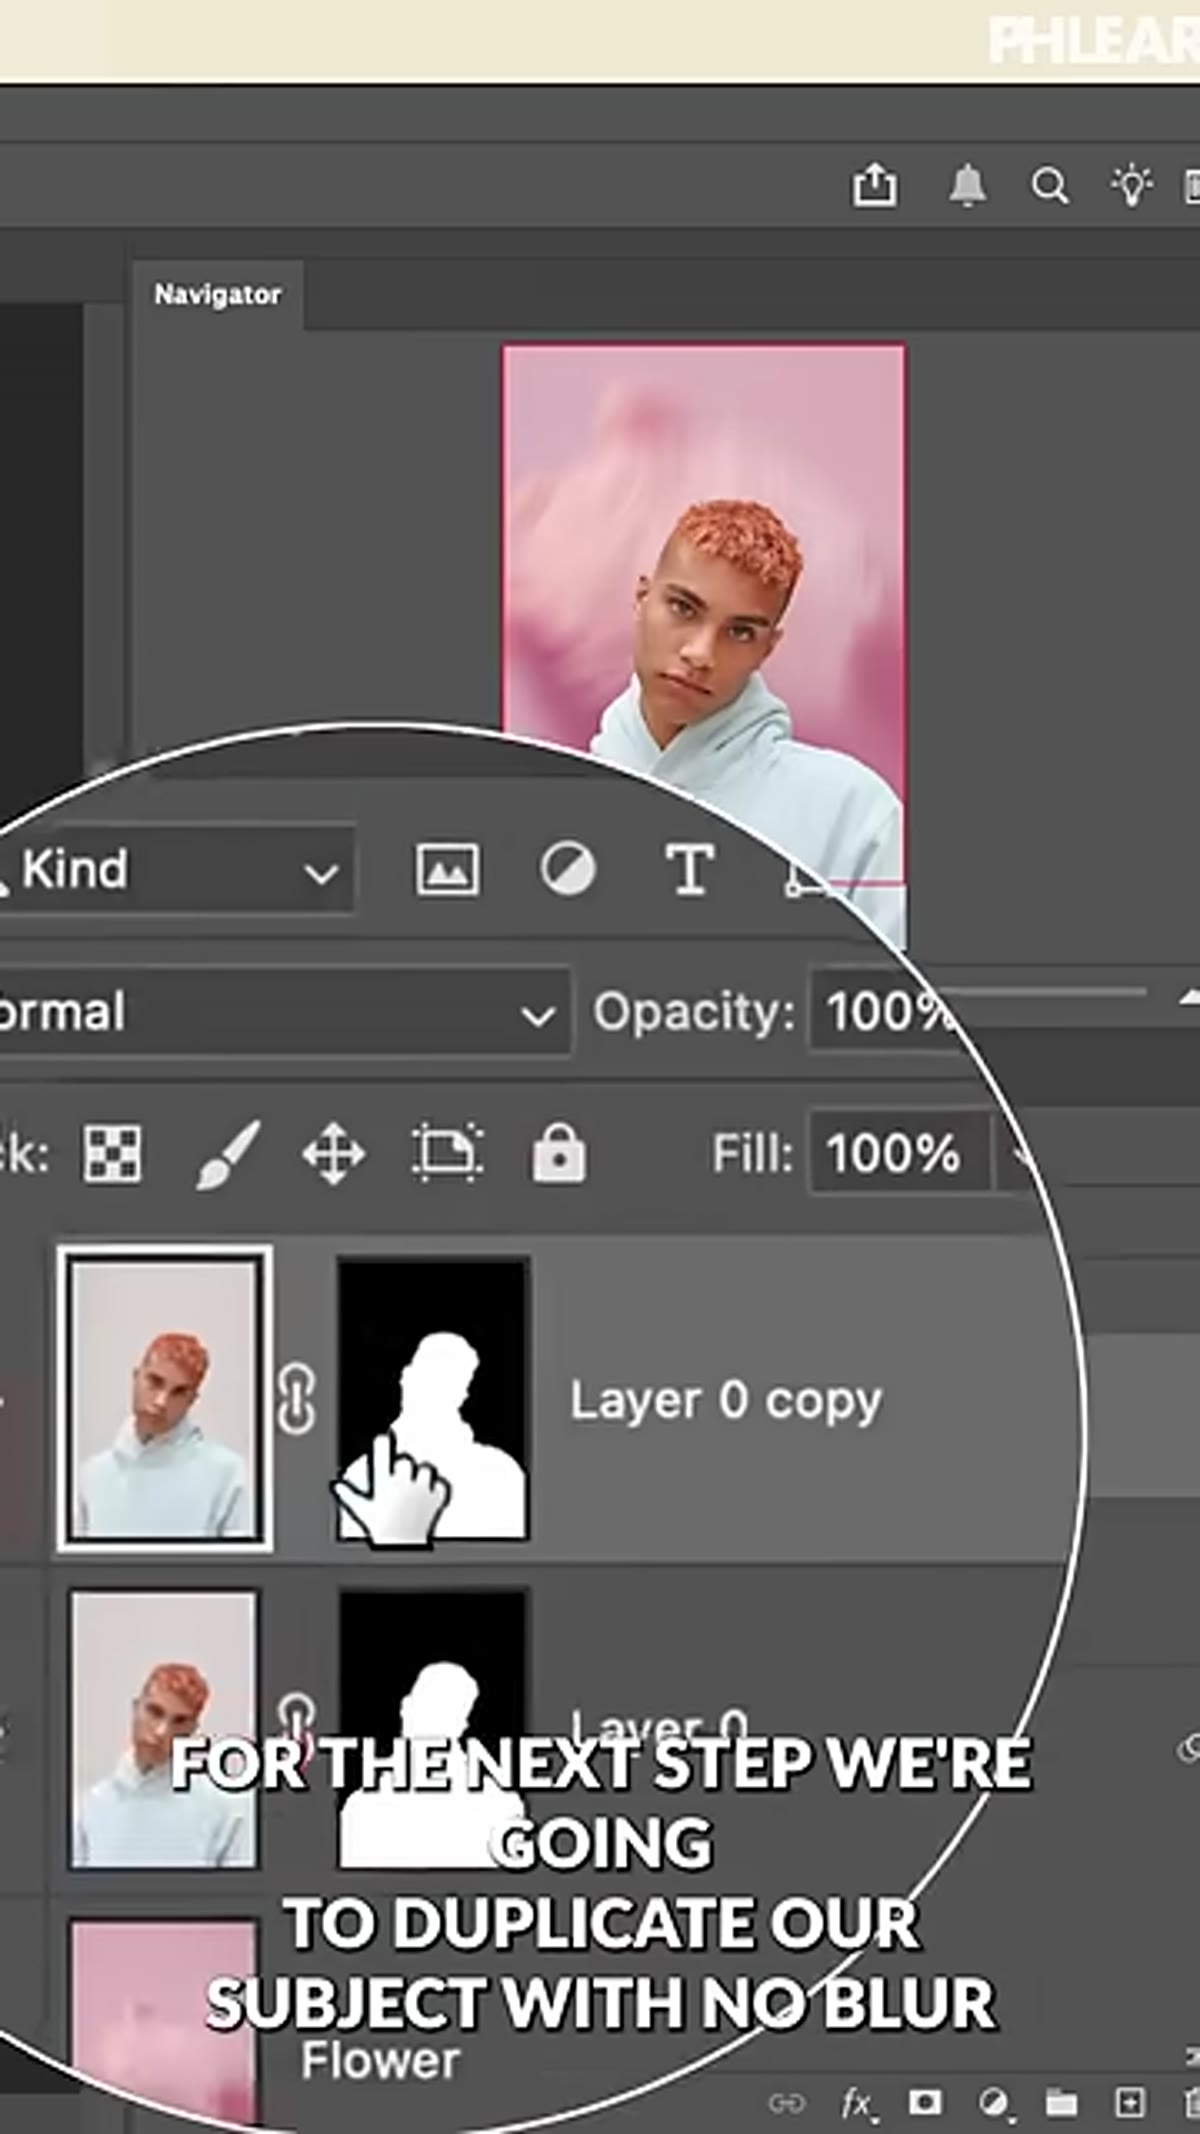Select the Layer 0 copy image thumbnail

tap(165, 1399)
